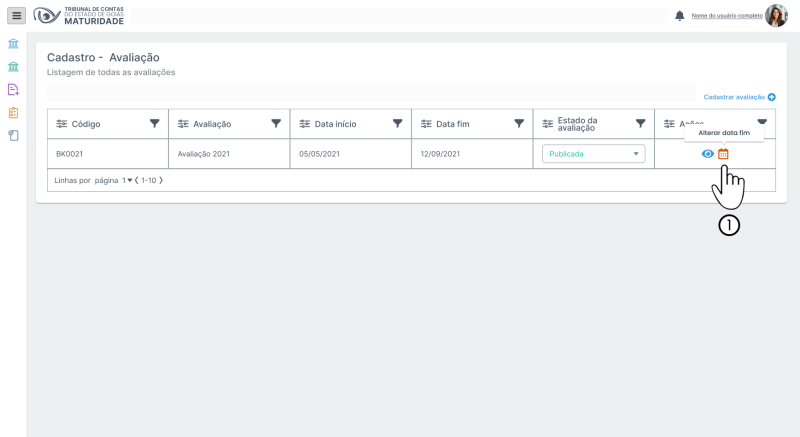Click the user profile avatar photo

point(776,16)
